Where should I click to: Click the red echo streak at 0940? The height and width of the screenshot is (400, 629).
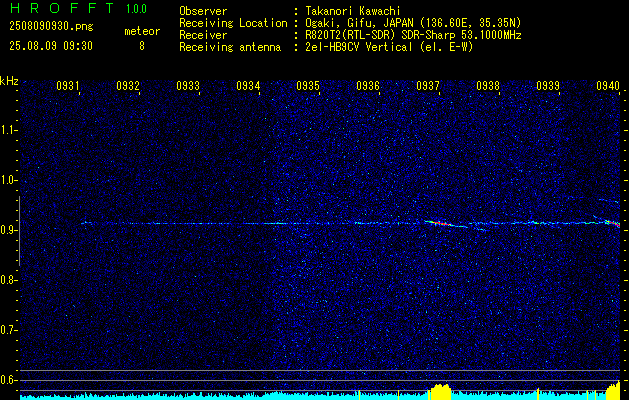point(613,222)
